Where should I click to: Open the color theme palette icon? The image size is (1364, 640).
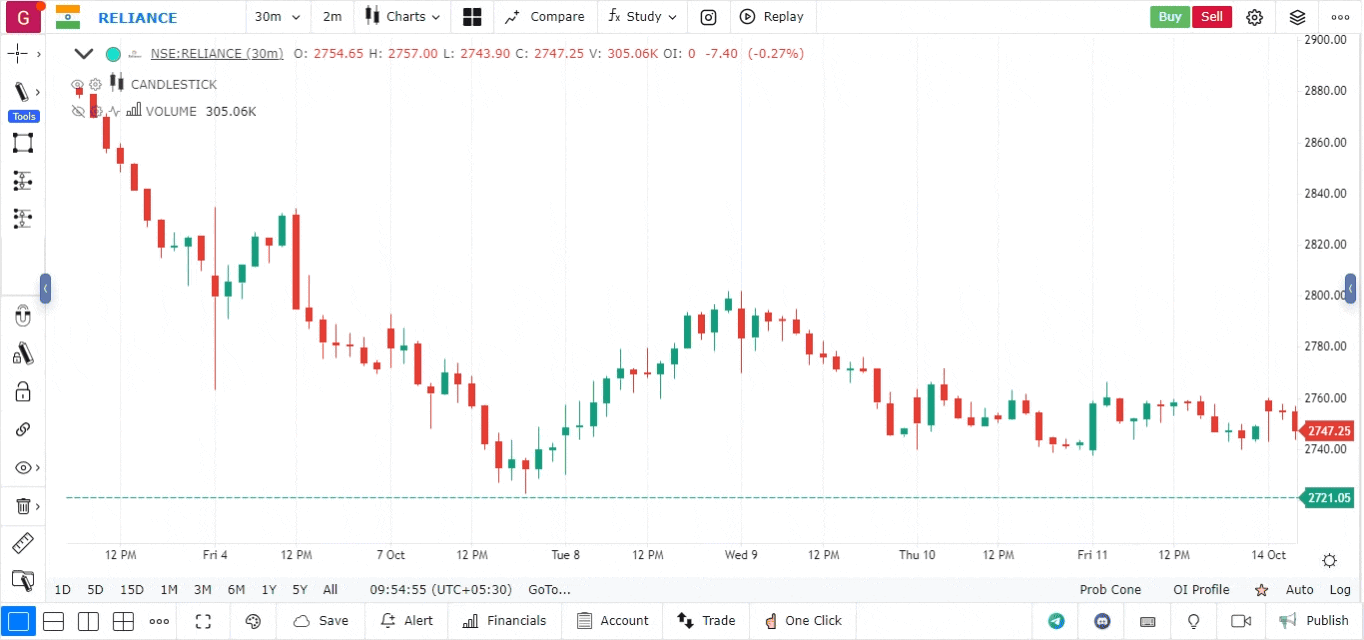[253, 621]
